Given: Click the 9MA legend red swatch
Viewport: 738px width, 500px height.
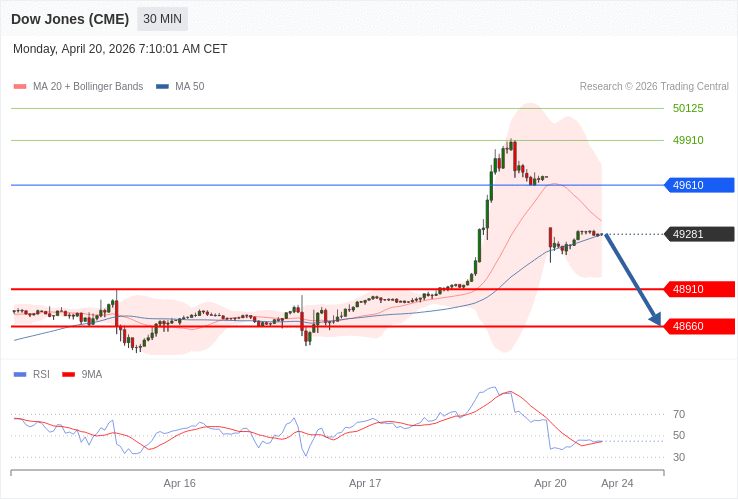Looking at the screenshot, I should pyautogui.click(x=69, y=375).
